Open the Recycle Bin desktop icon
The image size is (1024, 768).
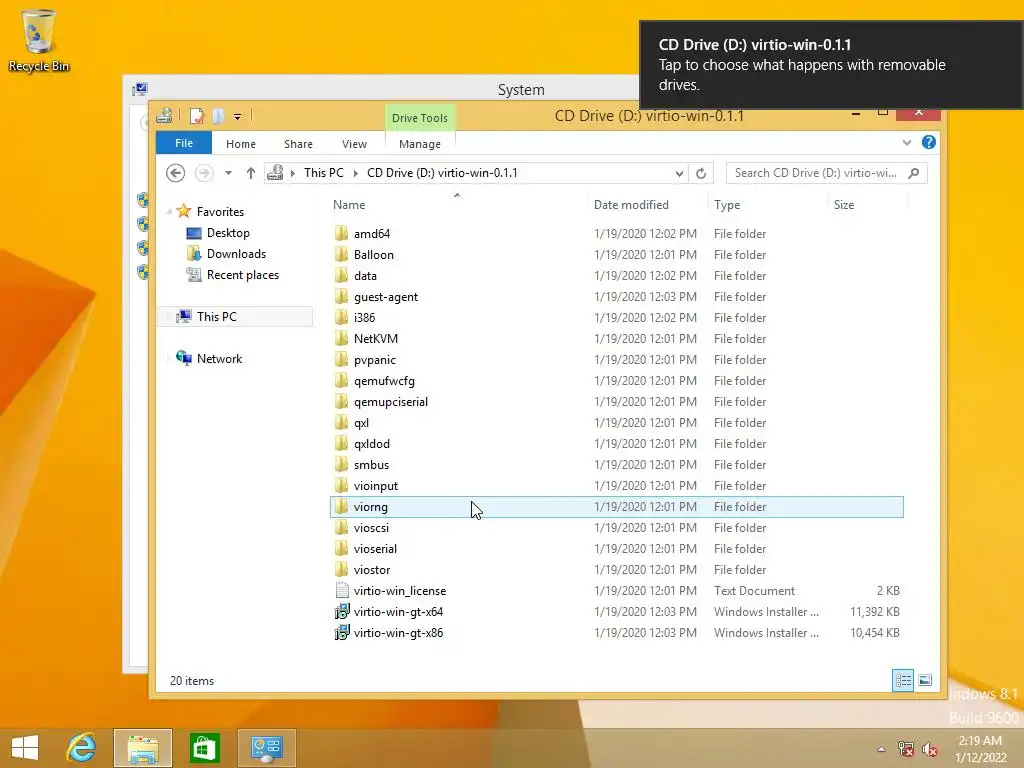(x=39, y=40)
